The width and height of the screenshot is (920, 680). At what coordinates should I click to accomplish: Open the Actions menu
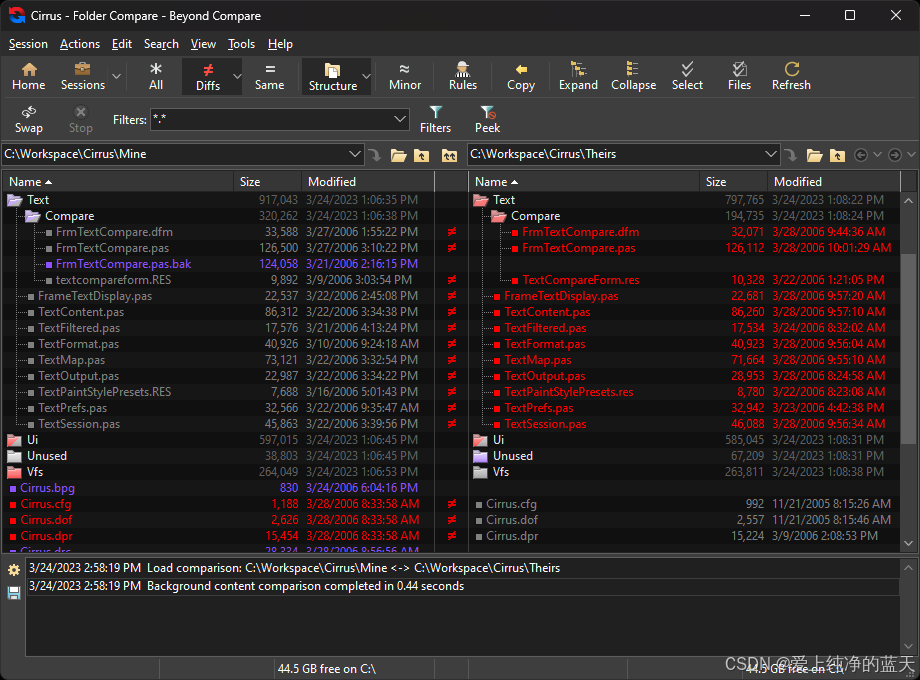(x=80, y=44)
